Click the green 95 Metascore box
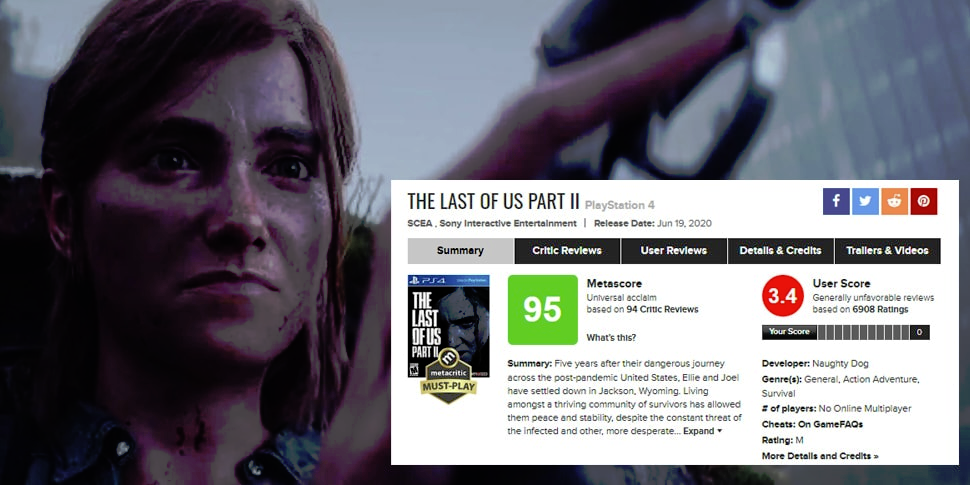 tap(543, 310)
